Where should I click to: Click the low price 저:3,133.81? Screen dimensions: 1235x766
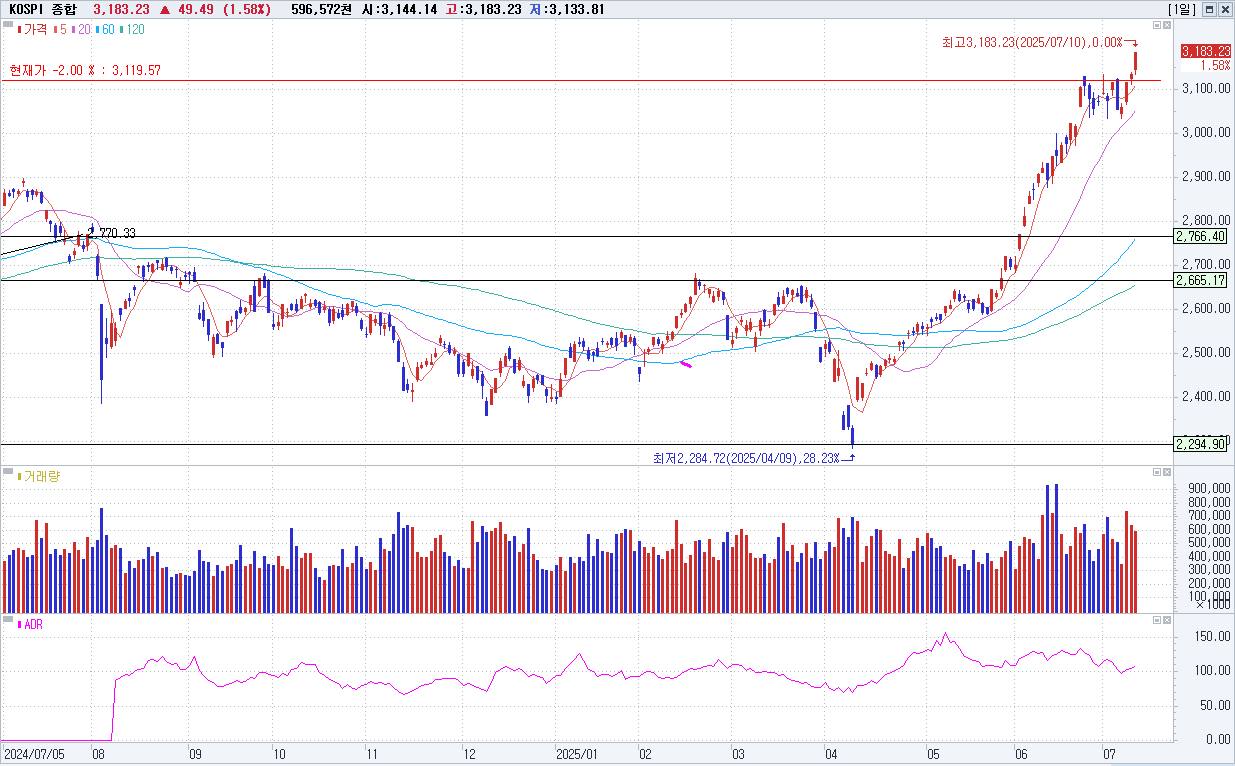tap(567, 9)
